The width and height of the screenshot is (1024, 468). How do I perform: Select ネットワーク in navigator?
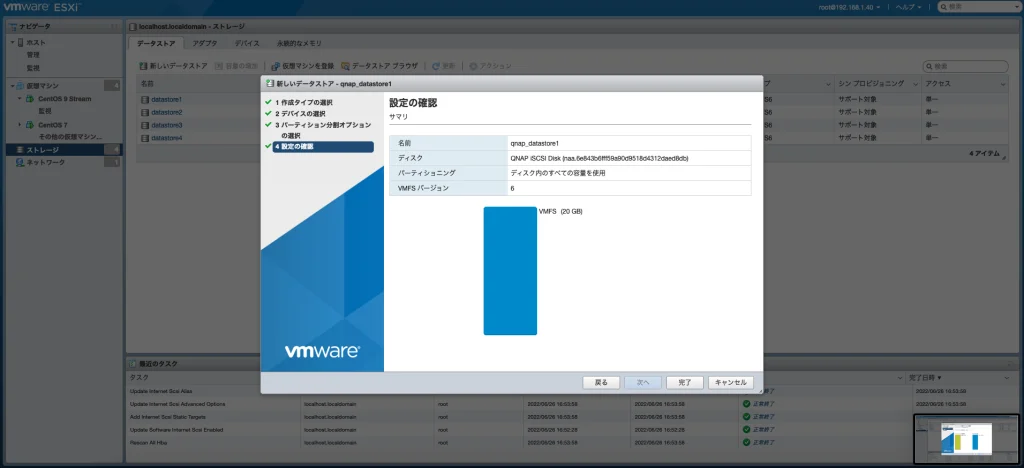click(x=46, y=163)
